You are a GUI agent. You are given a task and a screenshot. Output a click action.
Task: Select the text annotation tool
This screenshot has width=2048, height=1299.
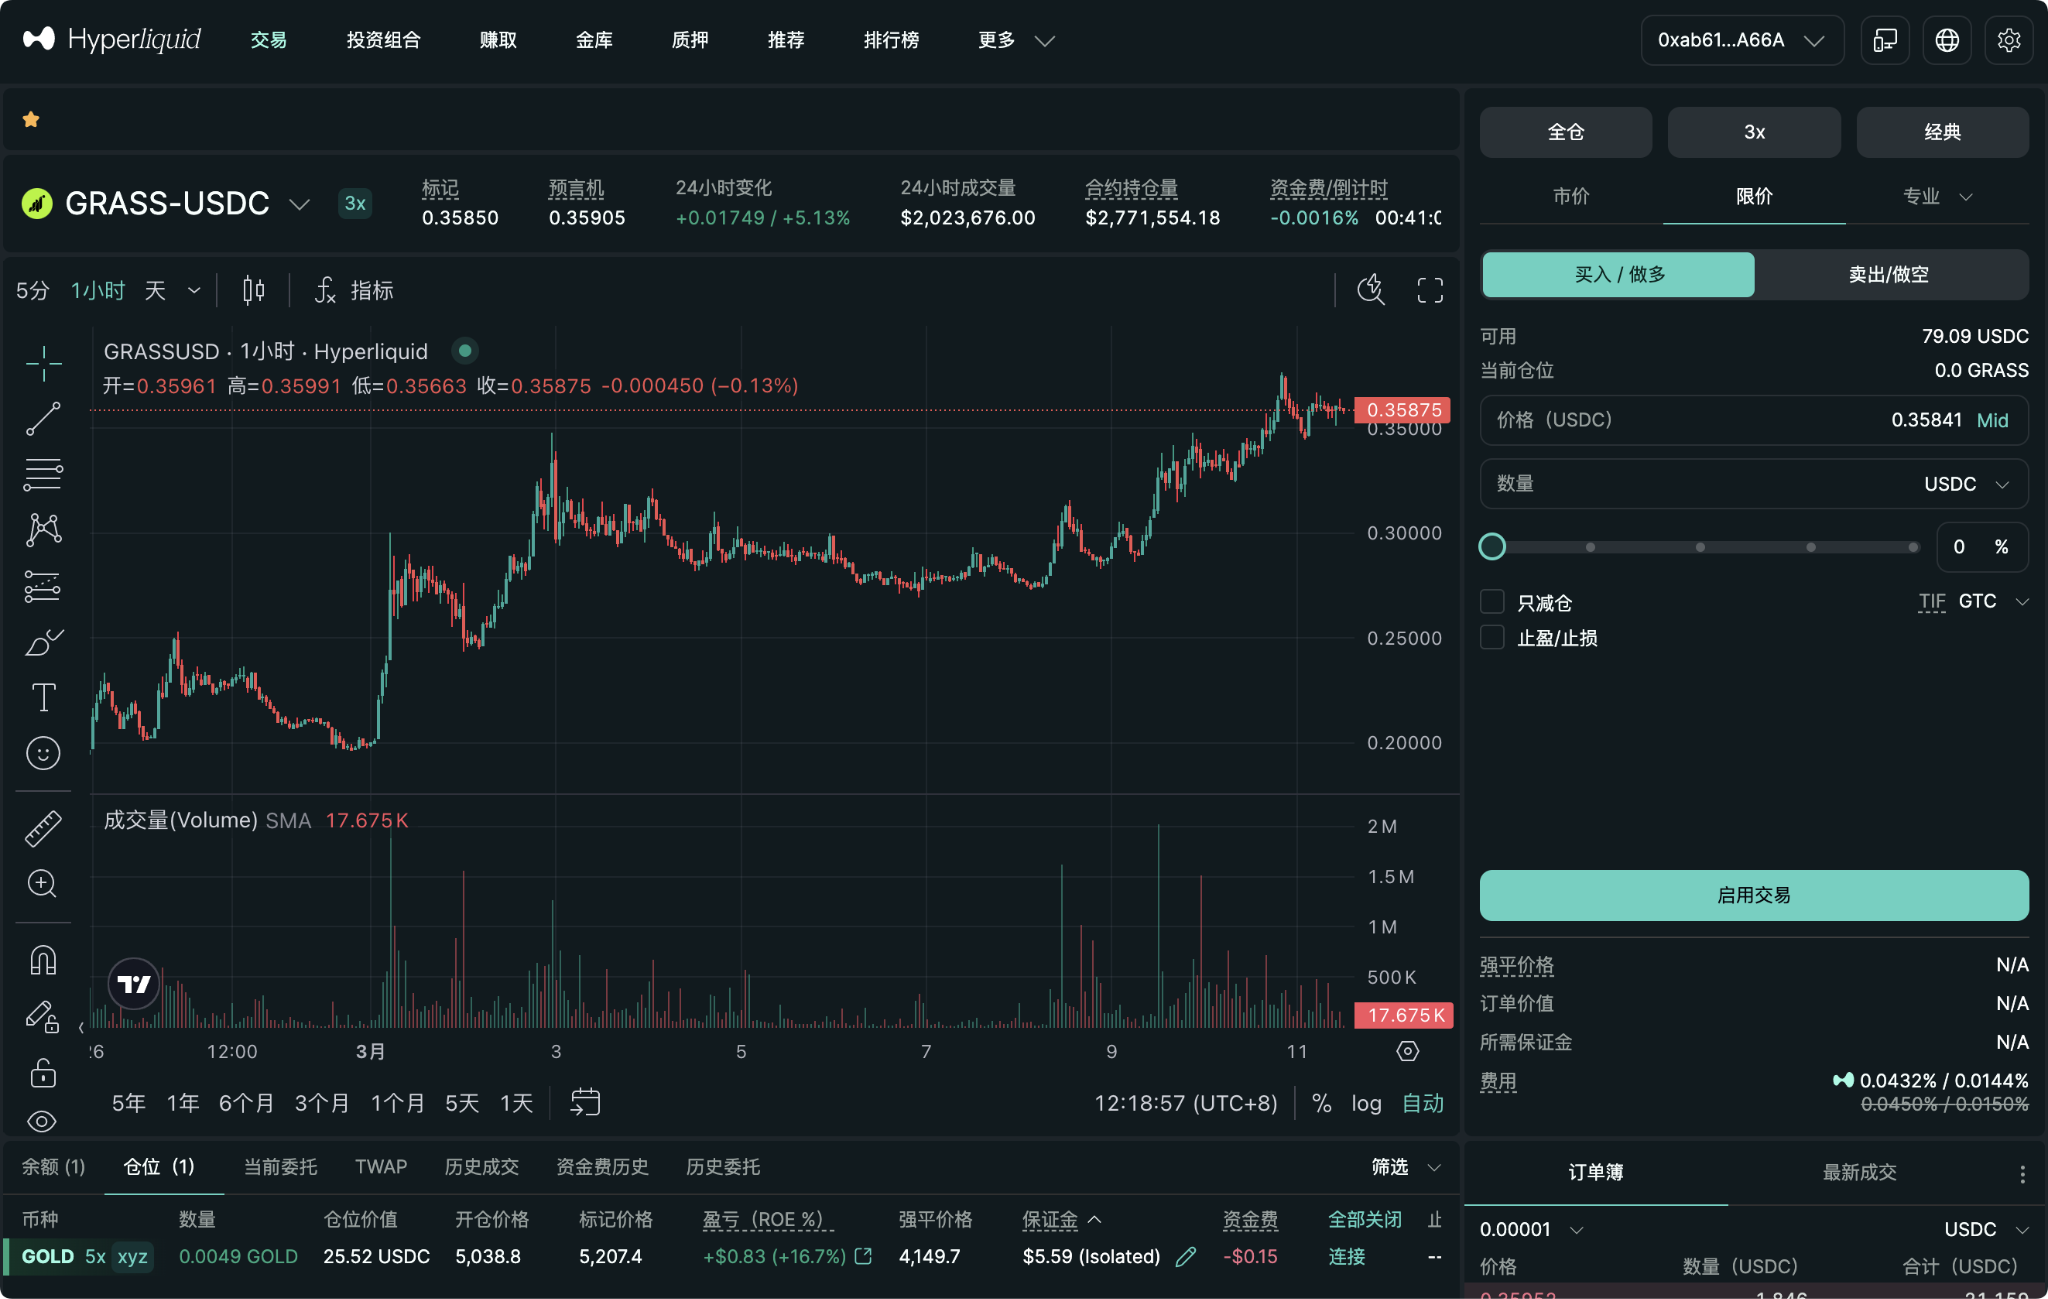[43, 697]
